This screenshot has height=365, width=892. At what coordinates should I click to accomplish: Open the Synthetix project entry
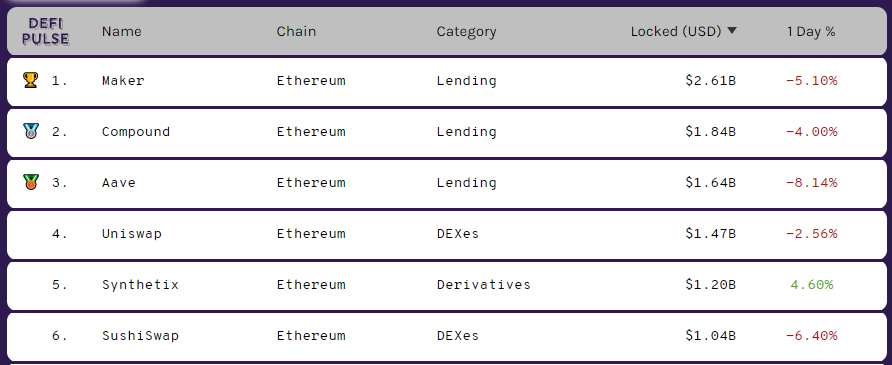click(x=140, y=284)
